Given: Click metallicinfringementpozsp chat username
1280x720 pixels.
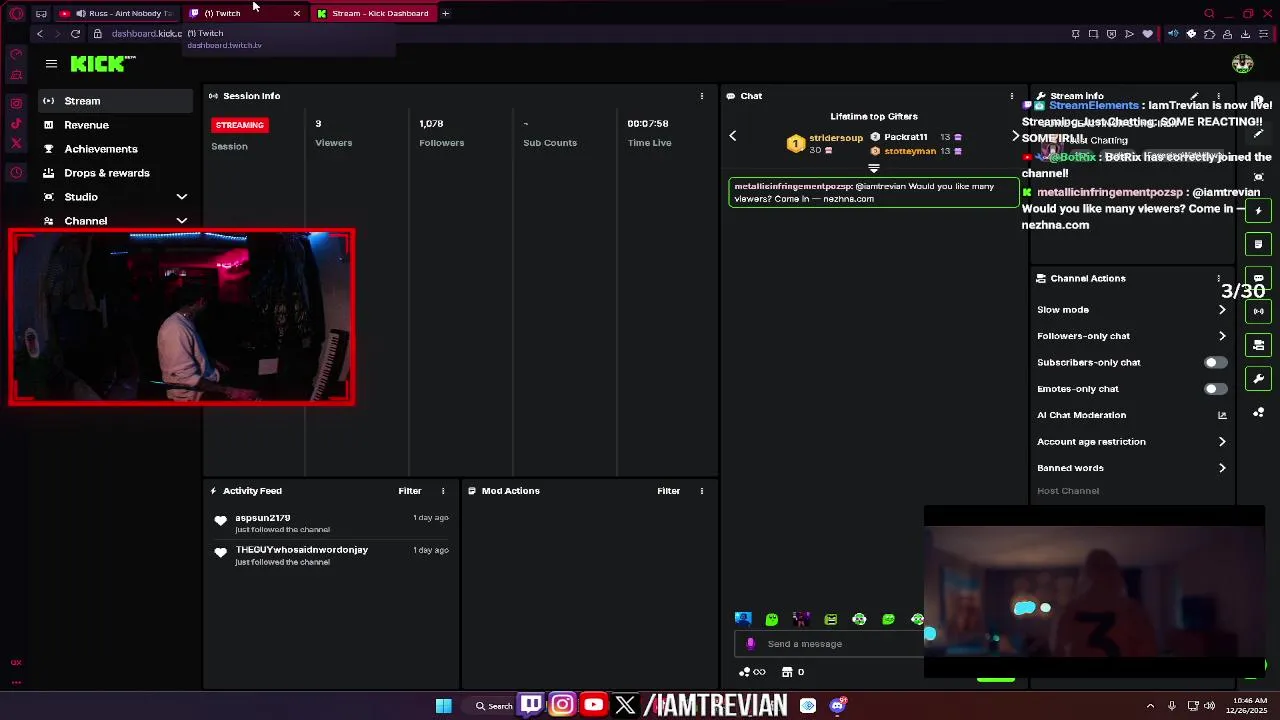Looking at the screenshot, I should coord(793,186).
